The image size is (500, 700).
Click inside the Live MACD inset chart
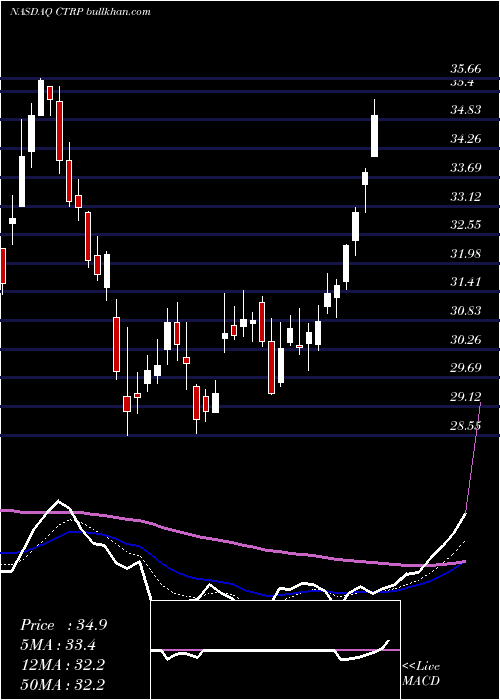pos(275,650)
